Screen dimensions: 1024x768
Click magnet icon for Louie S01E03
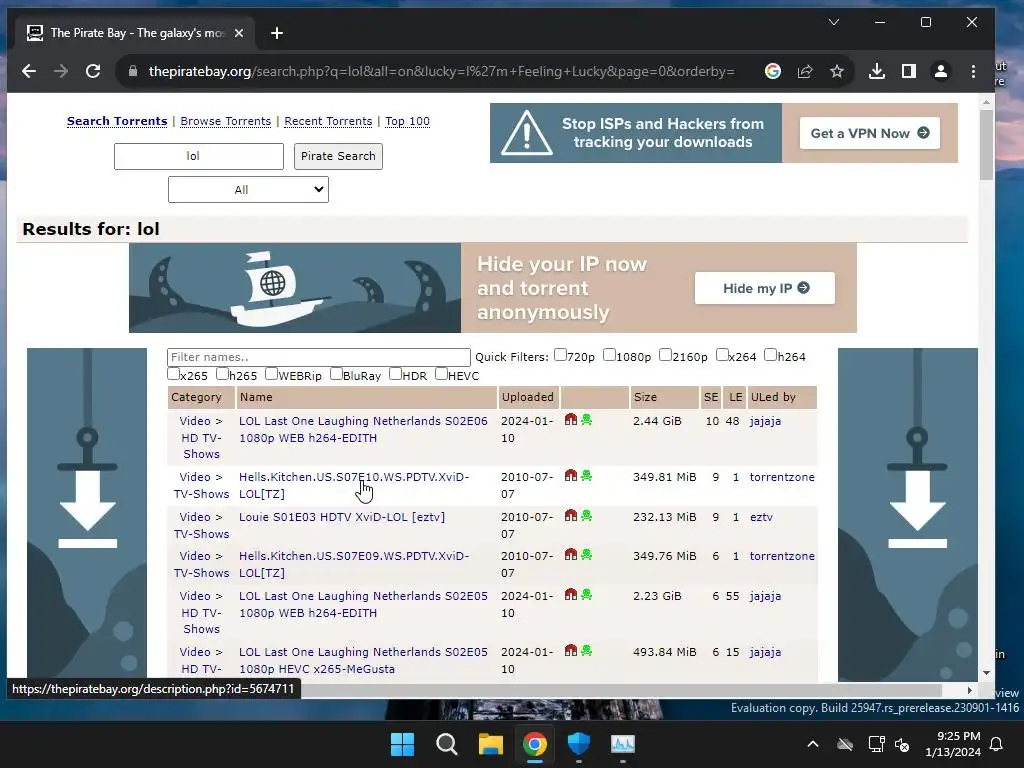[x=571, y=515]
